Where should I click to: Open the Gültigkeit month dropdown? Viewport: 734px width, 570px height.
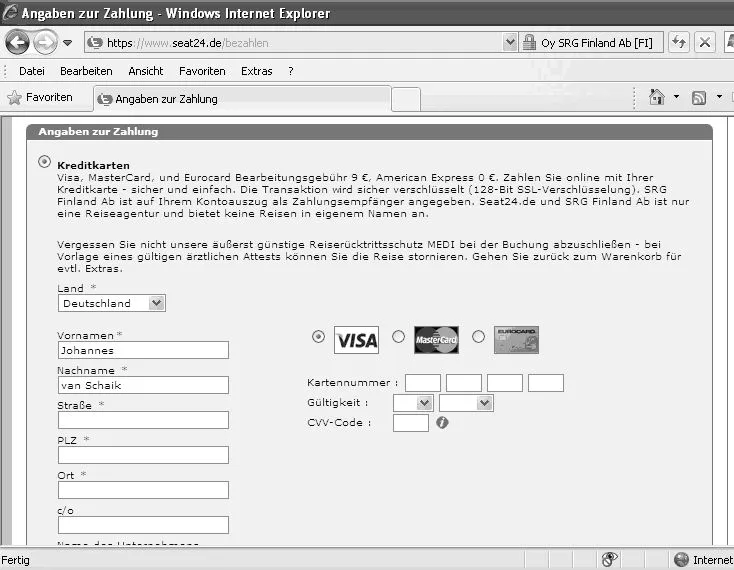(413, 403)
